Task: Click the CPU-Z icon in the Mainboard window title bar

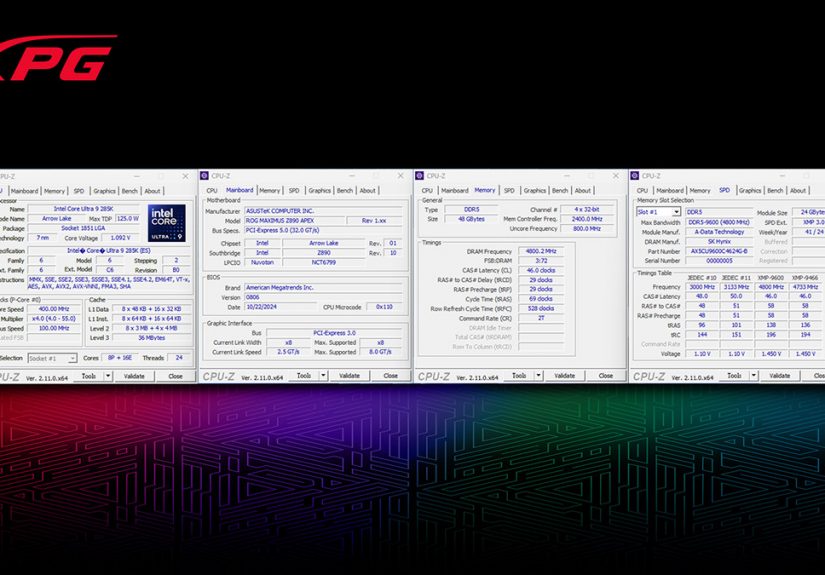Action: pyautogui.click(x=205, y=176)
